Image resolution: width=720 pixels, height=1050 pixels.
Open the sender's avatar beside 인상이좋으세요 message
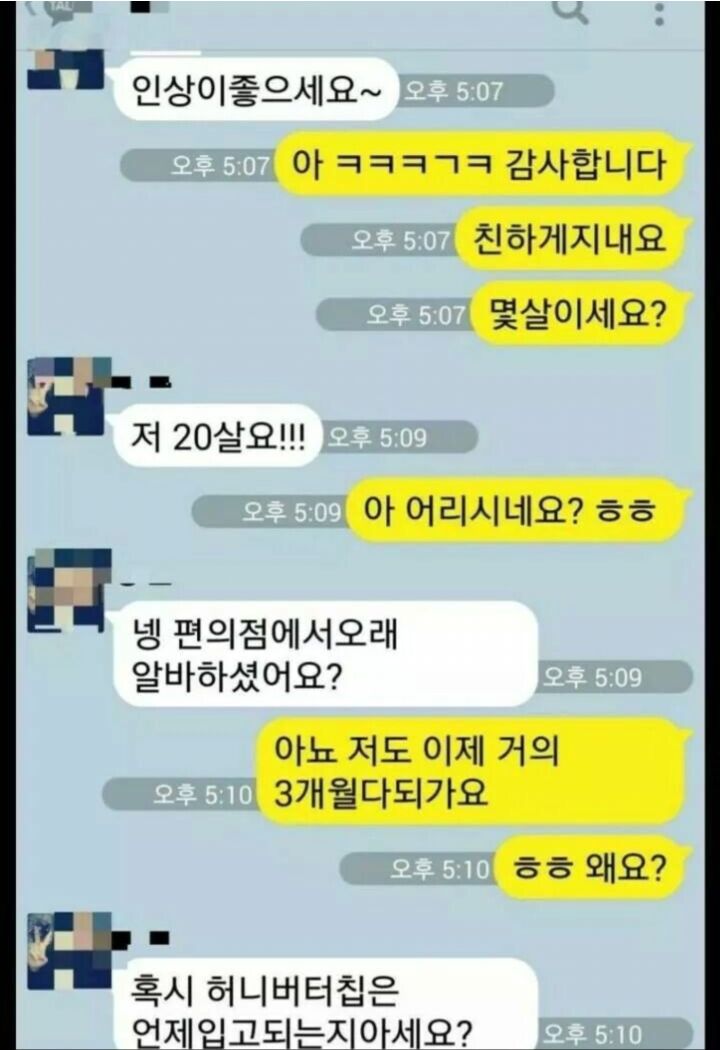(65, 68)
